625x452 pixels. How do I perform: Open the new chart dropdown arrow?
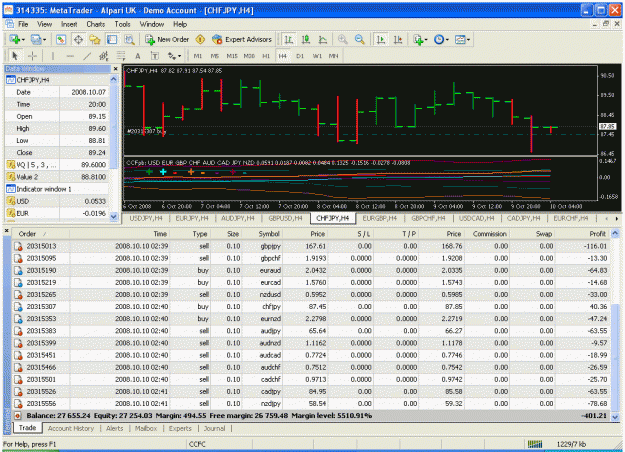(23, 40)
